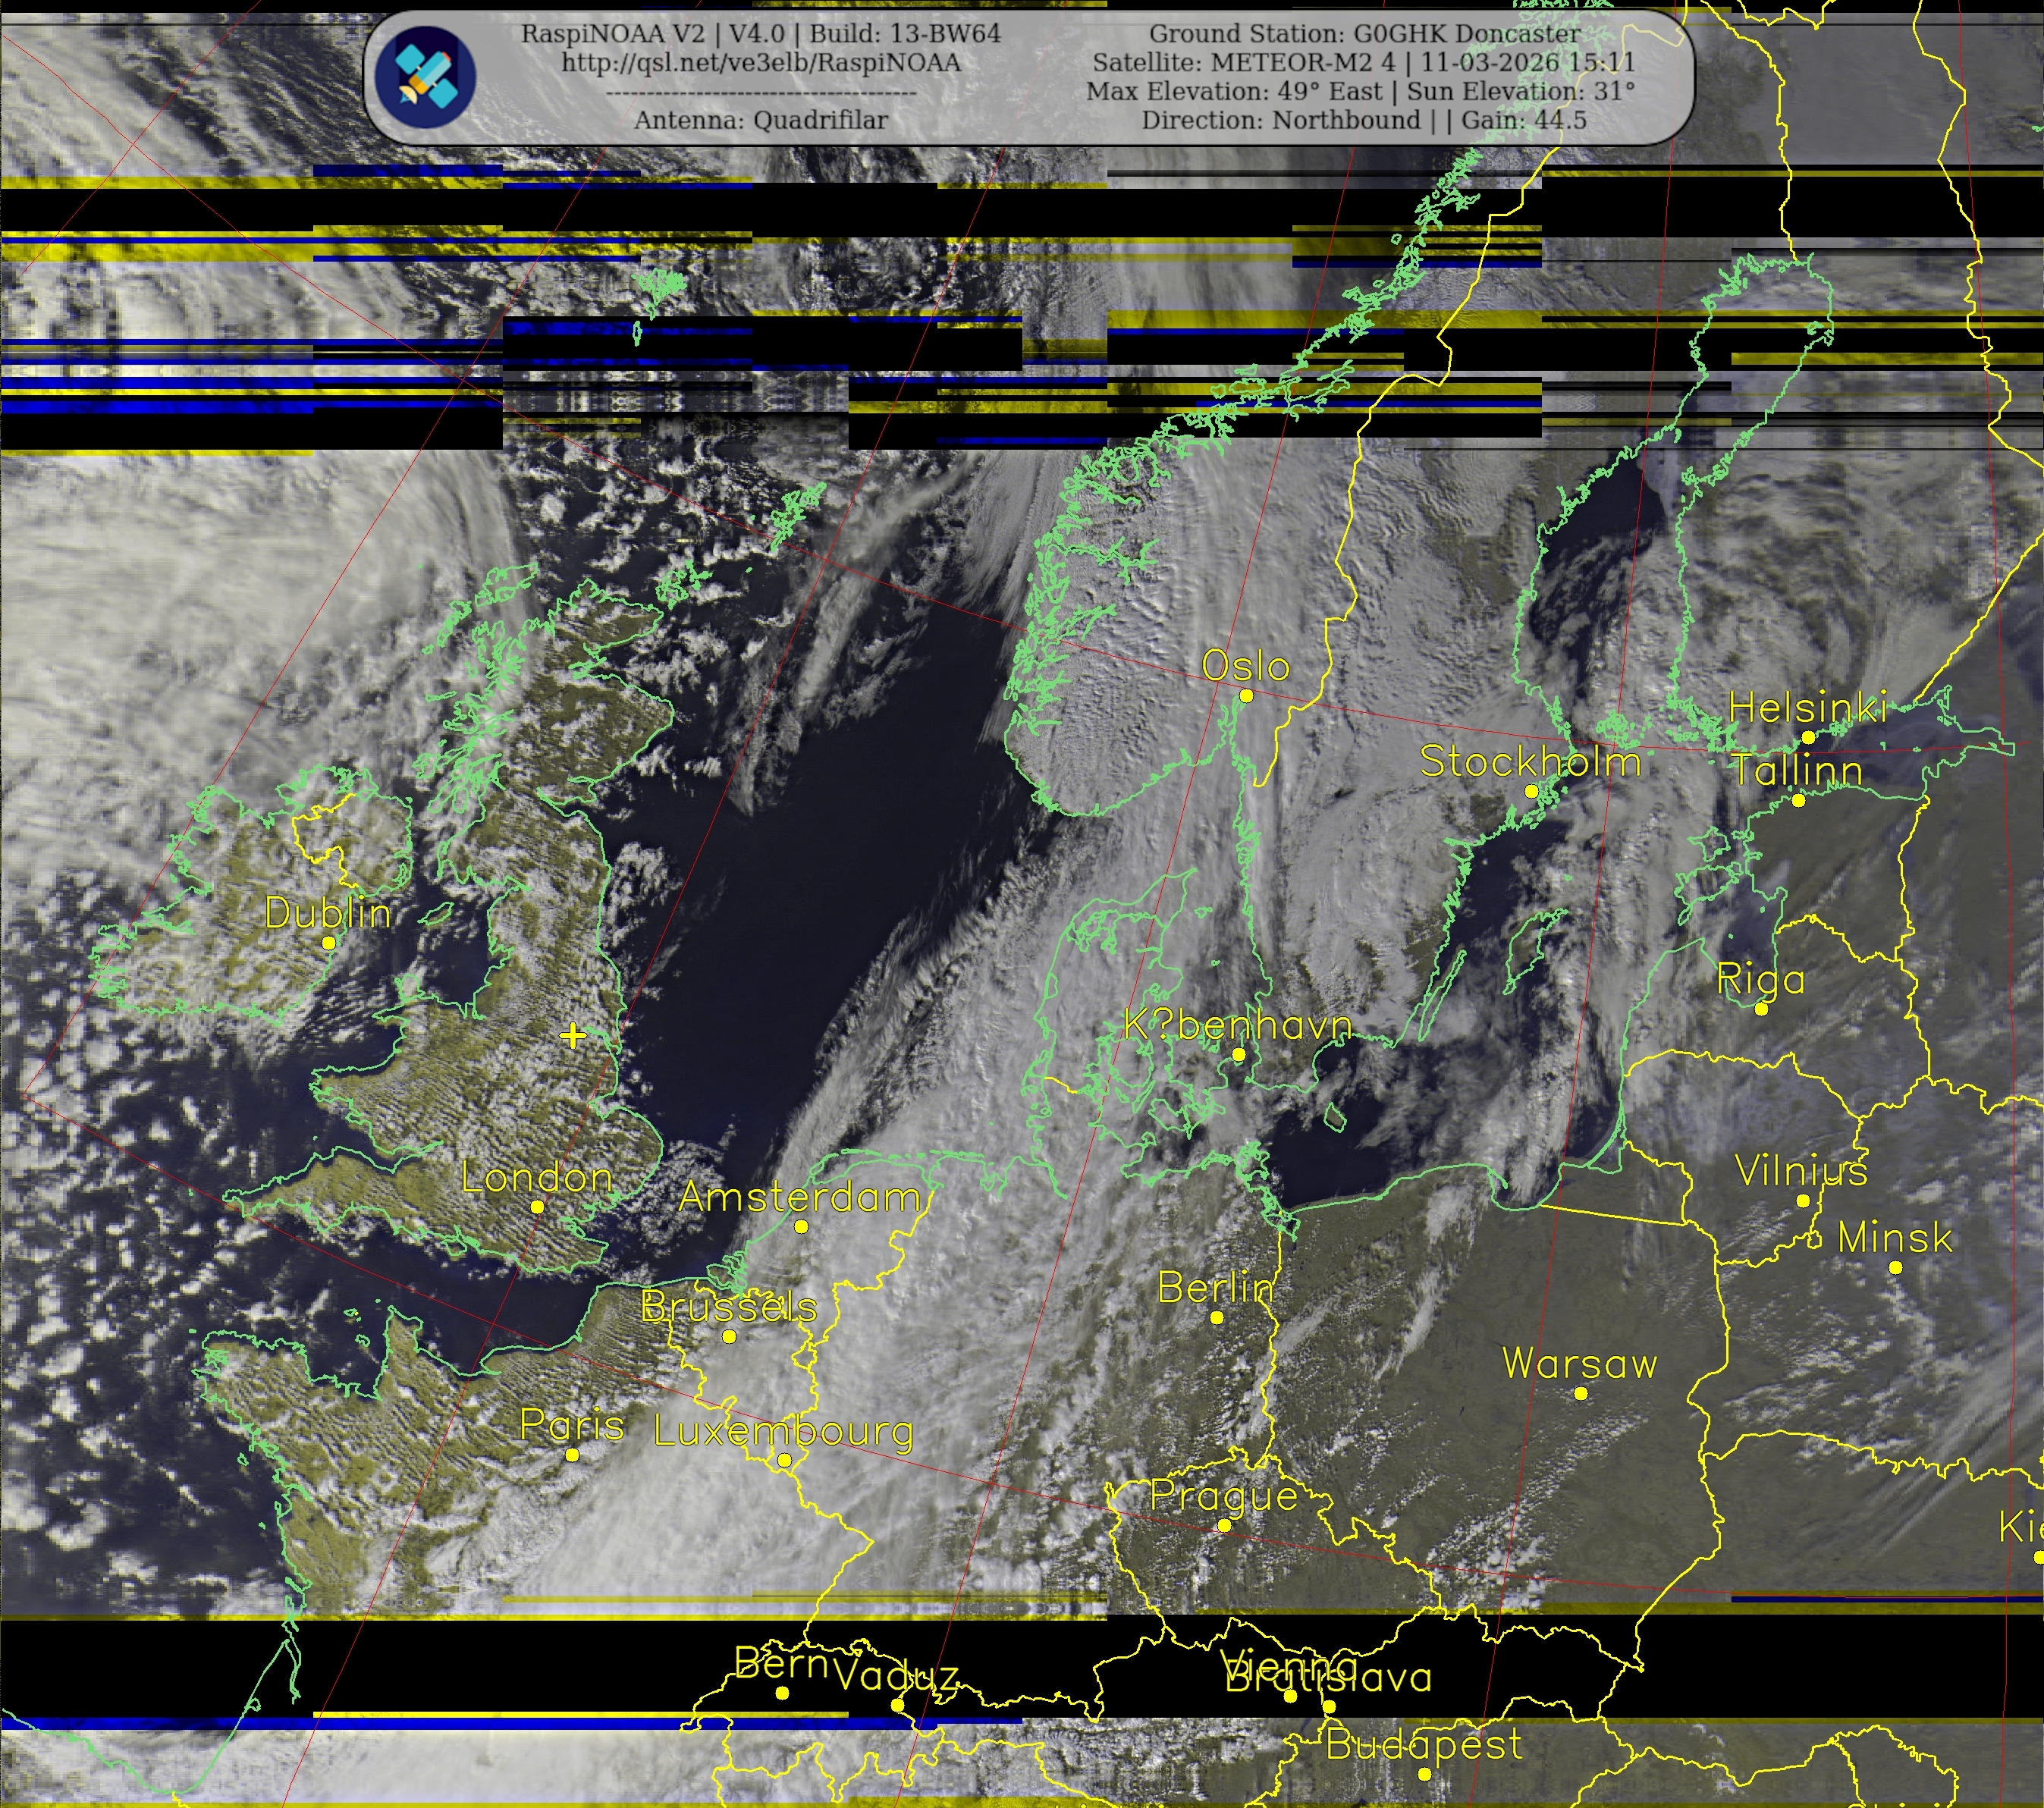Click the Warsaw city marker dot

pyautogui.click(x=1581, y=1393)
